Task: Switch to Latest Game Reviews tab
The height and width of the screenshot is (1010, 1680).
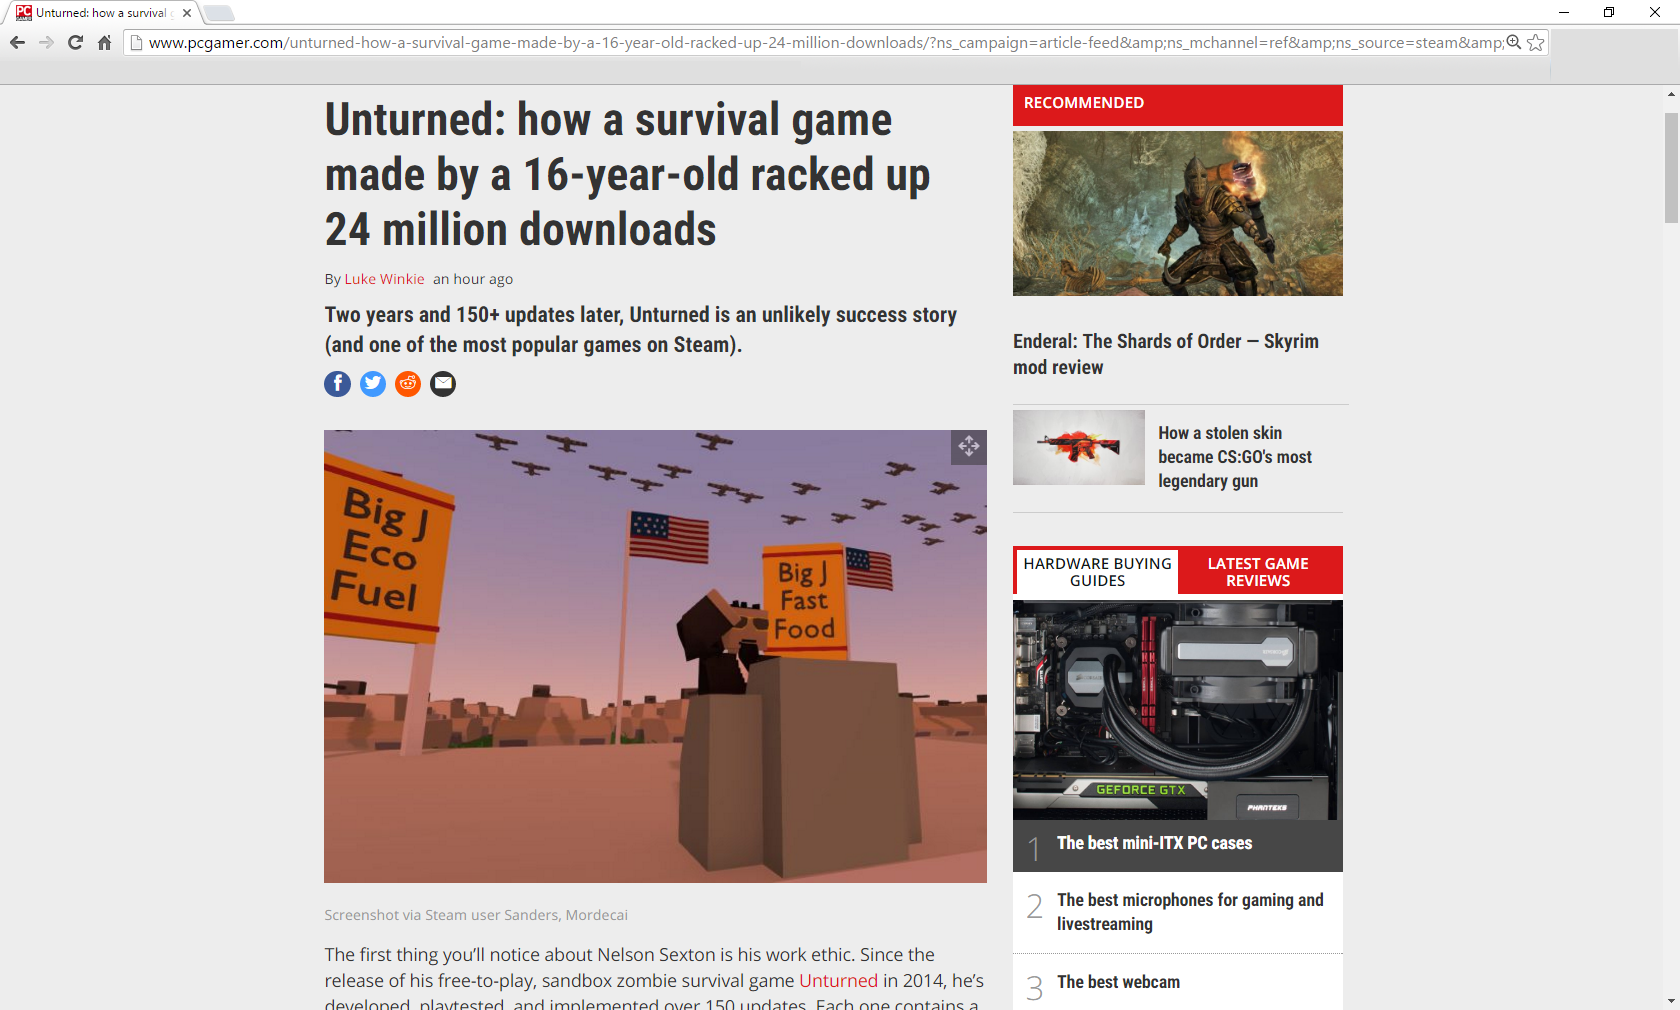Action: 1258,572
